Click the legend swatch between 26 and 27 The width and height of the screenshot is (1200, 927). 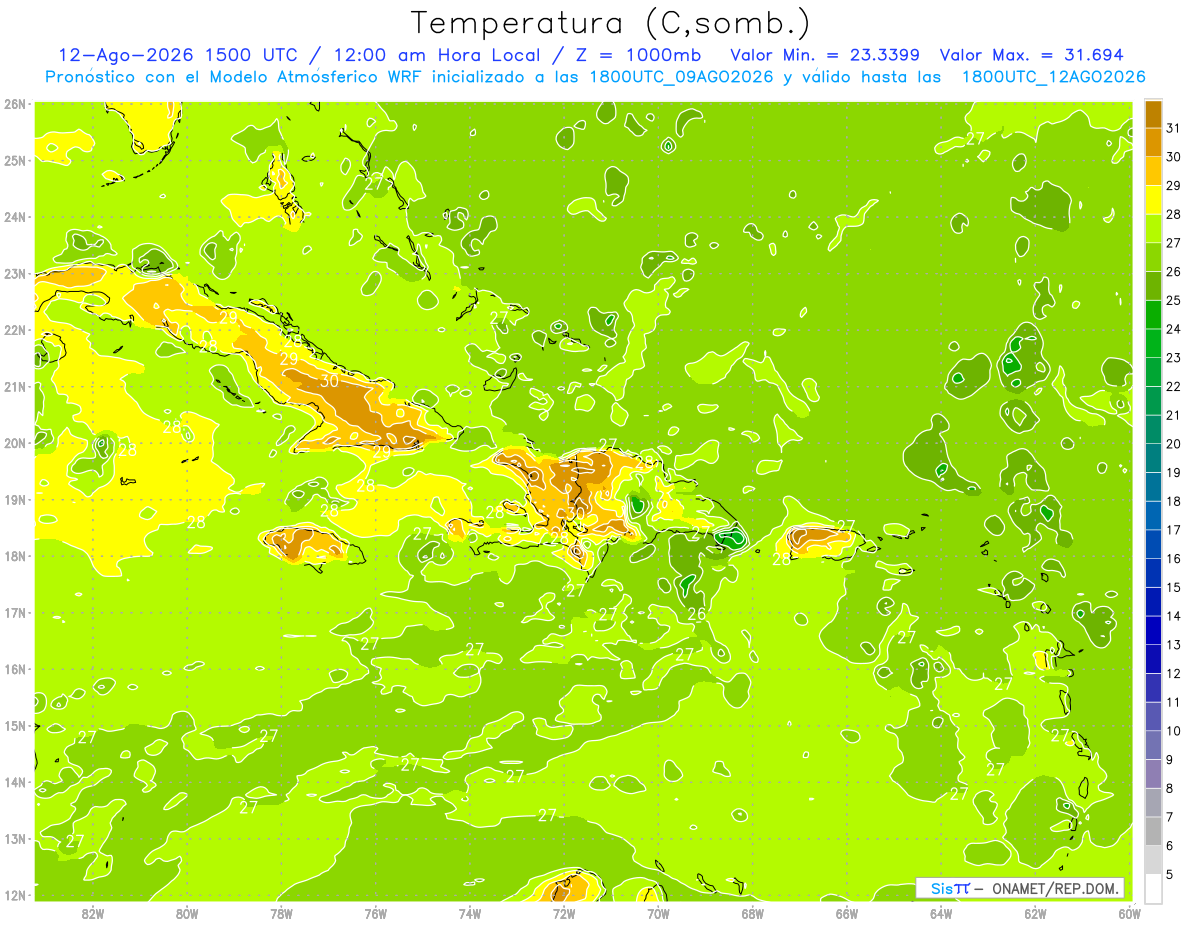pyautogui.click(x=1153, y=257)
